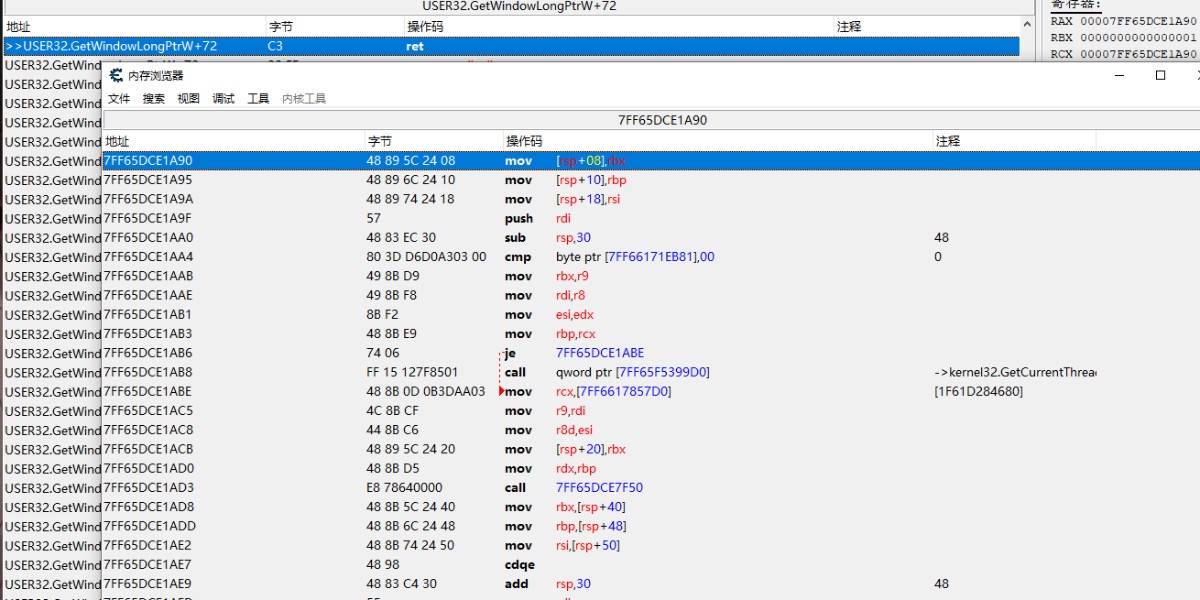
Task: Click the qword ptr [7FF65F5399D0] operand
Action: click(x=633, y=372)
